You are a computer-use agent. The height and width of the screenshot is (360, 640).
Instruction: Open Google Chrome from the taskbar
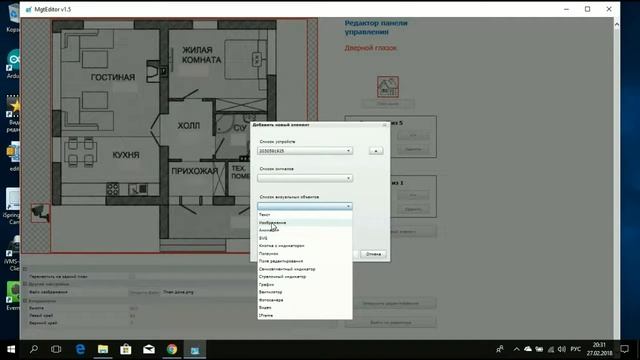point(172,349)
